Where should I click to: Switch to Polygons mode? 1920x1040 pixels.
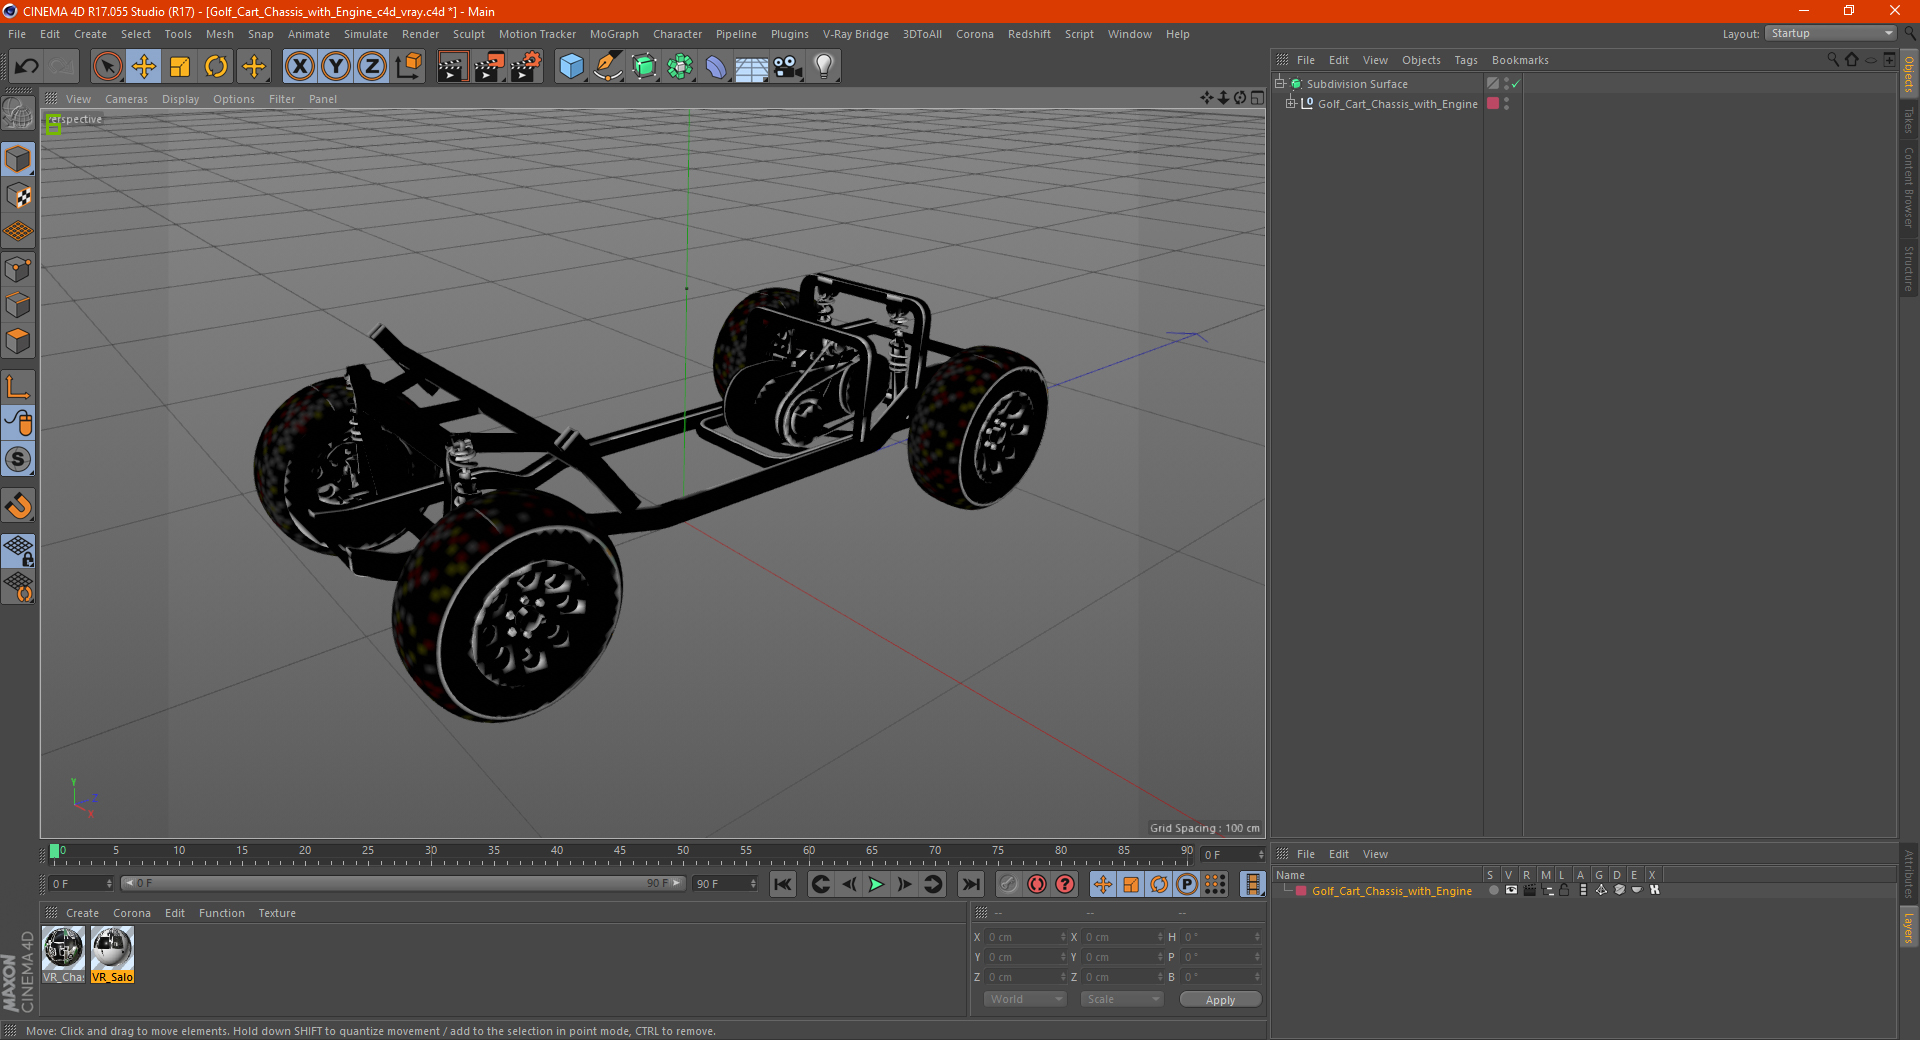[x=18, y=341]
